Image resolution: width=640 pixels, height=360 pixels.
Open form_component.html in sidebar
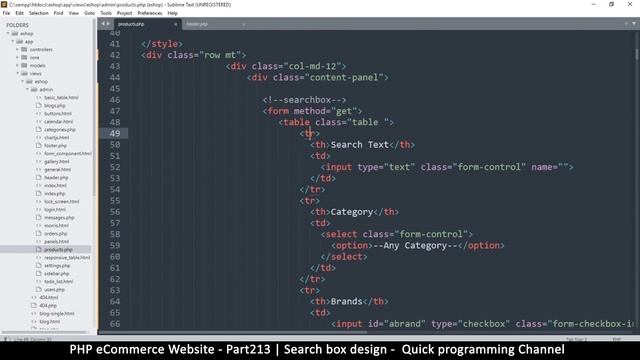68,153
